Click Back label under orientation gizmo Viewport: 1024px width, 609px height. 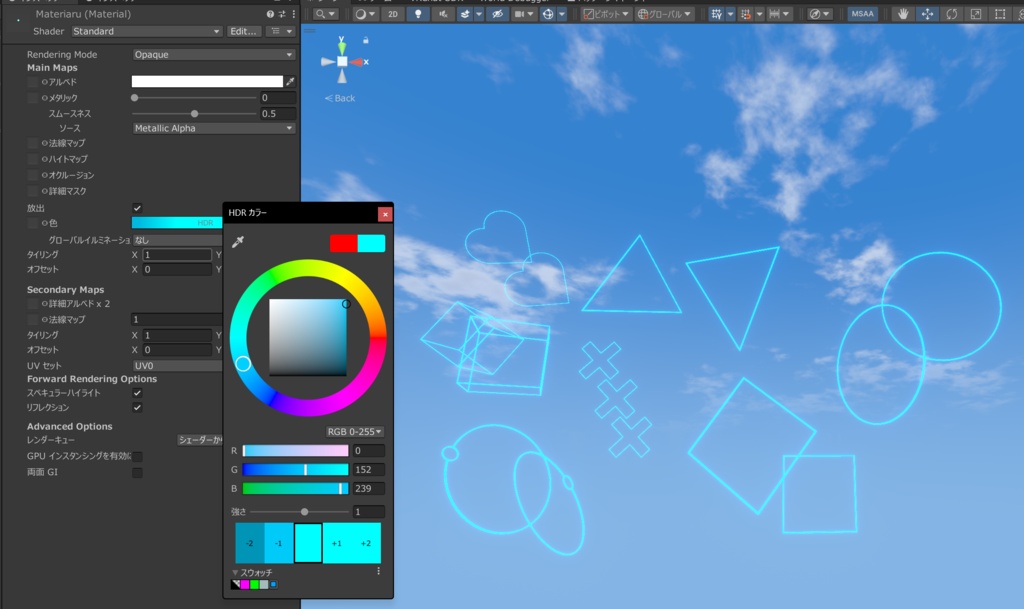coord(340,99)
